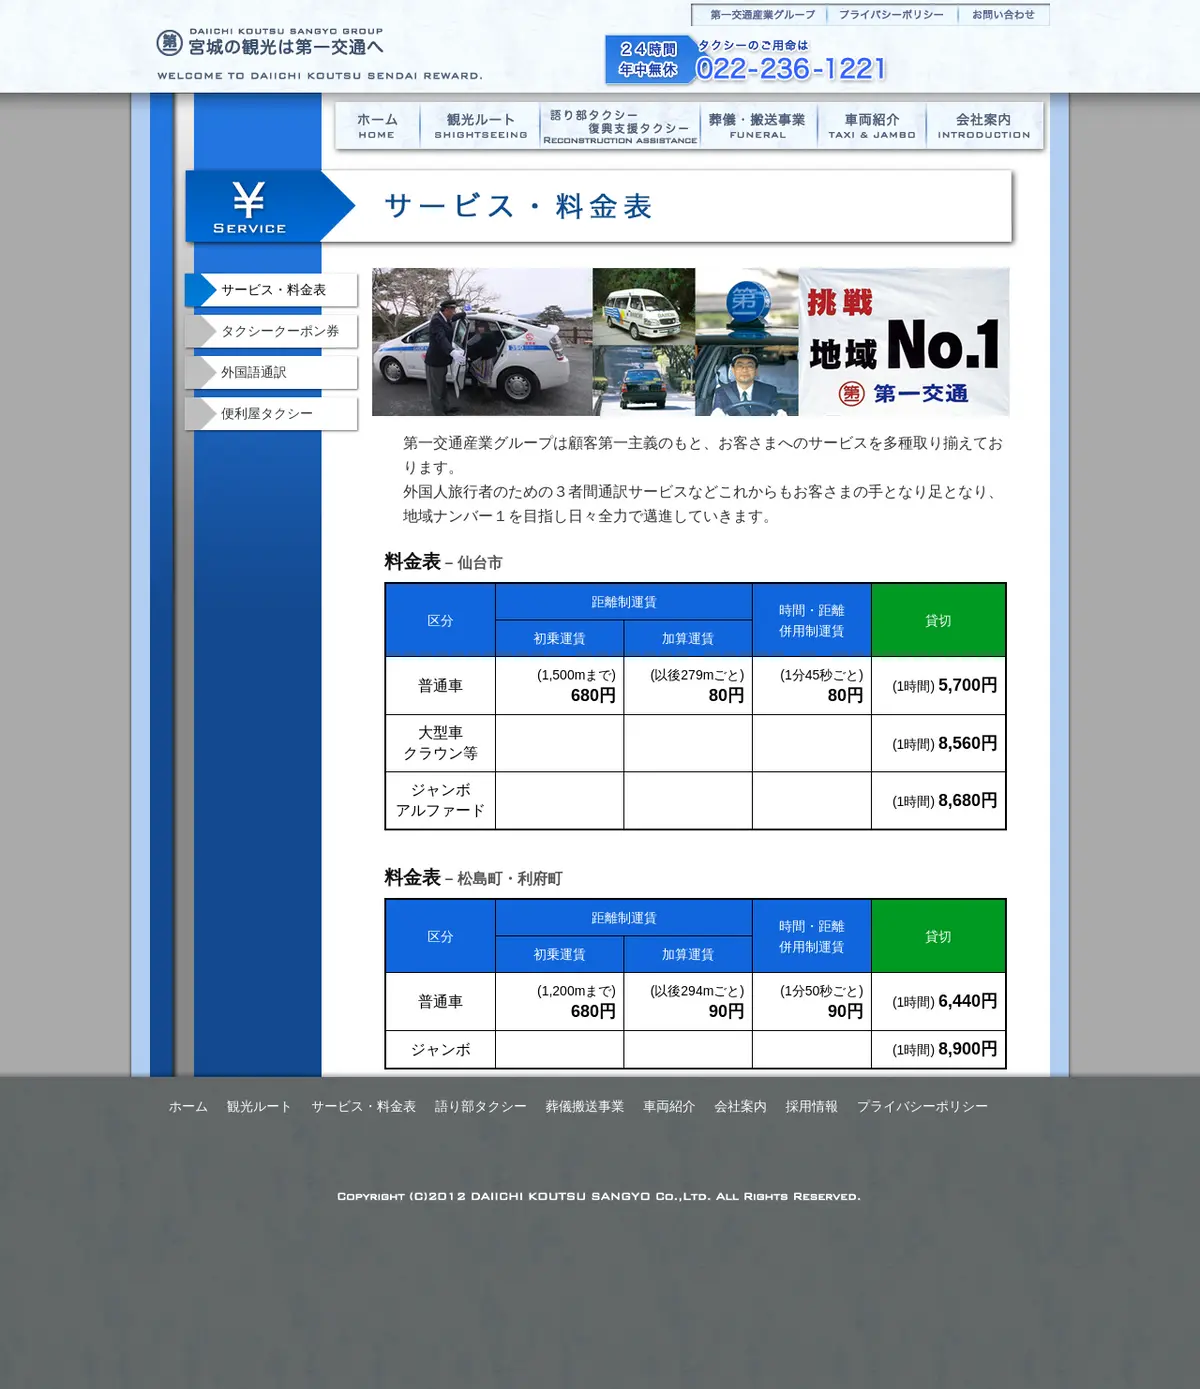Click the 料金表 – 仙台市 heading
The width and height of the screenshot is (1200, 1389).
(x=443, y=562)
